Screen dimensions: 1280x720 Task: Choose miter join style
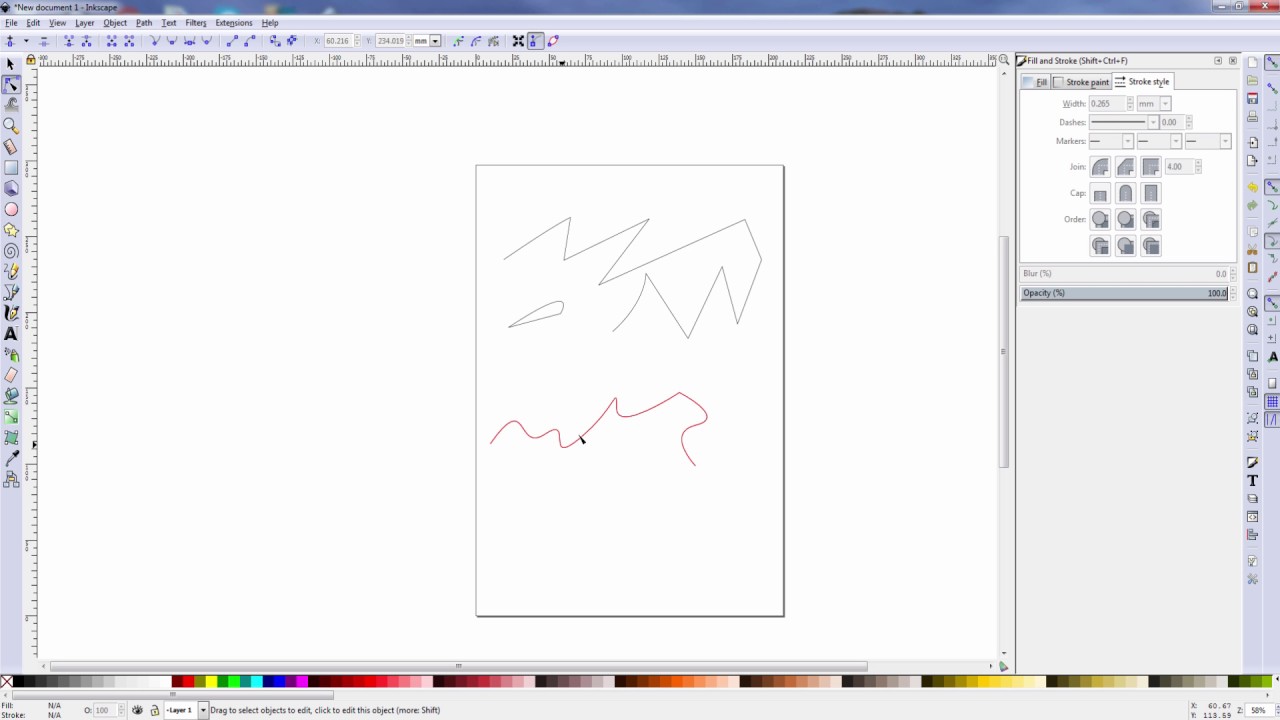(1150, 167)
